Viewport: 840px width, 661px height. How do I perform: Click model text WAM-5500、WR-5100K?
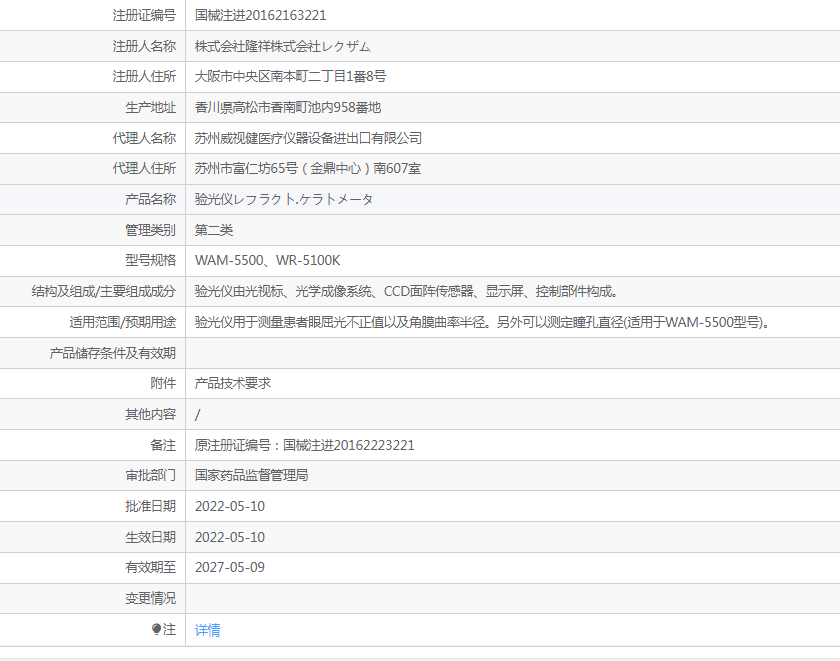tap(267, 261)
